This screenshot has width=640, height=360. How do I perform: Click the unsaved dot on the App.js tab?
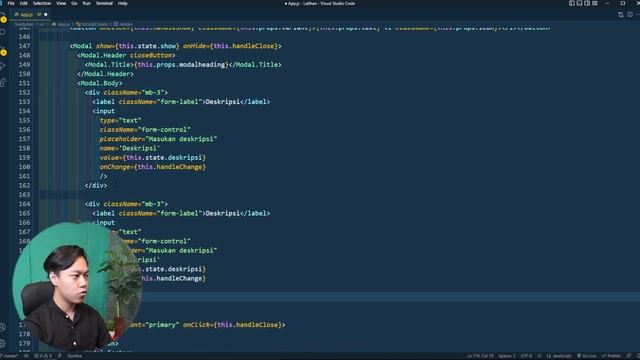click(46, 14)
